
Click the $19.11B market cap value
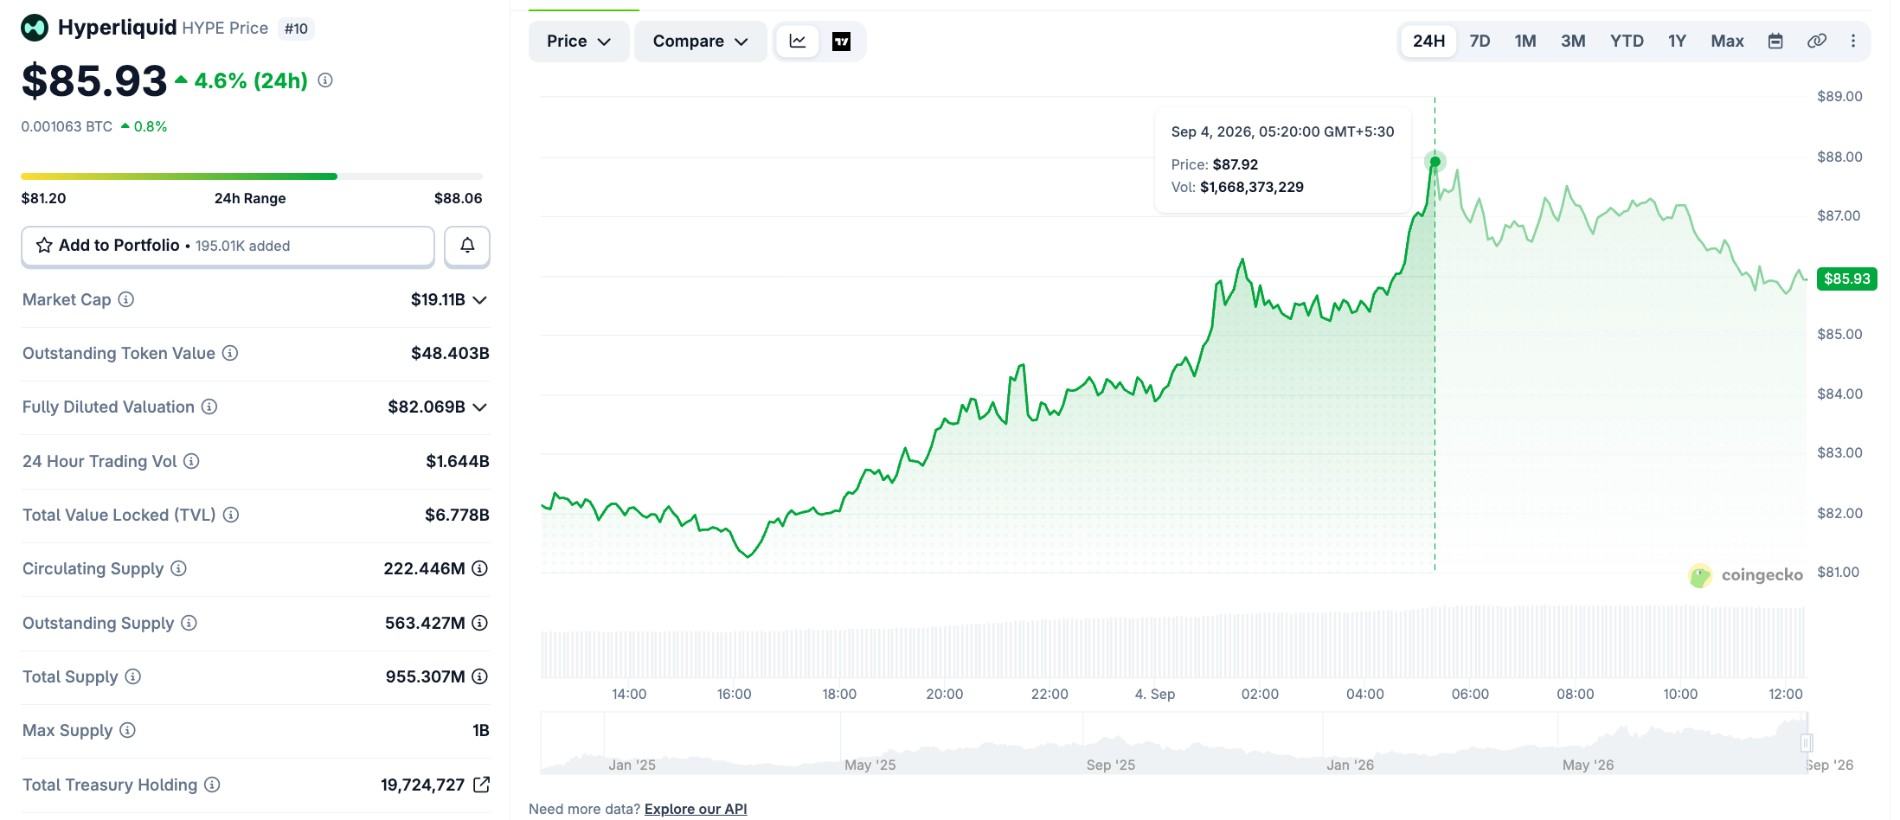(x=438, y=300)
